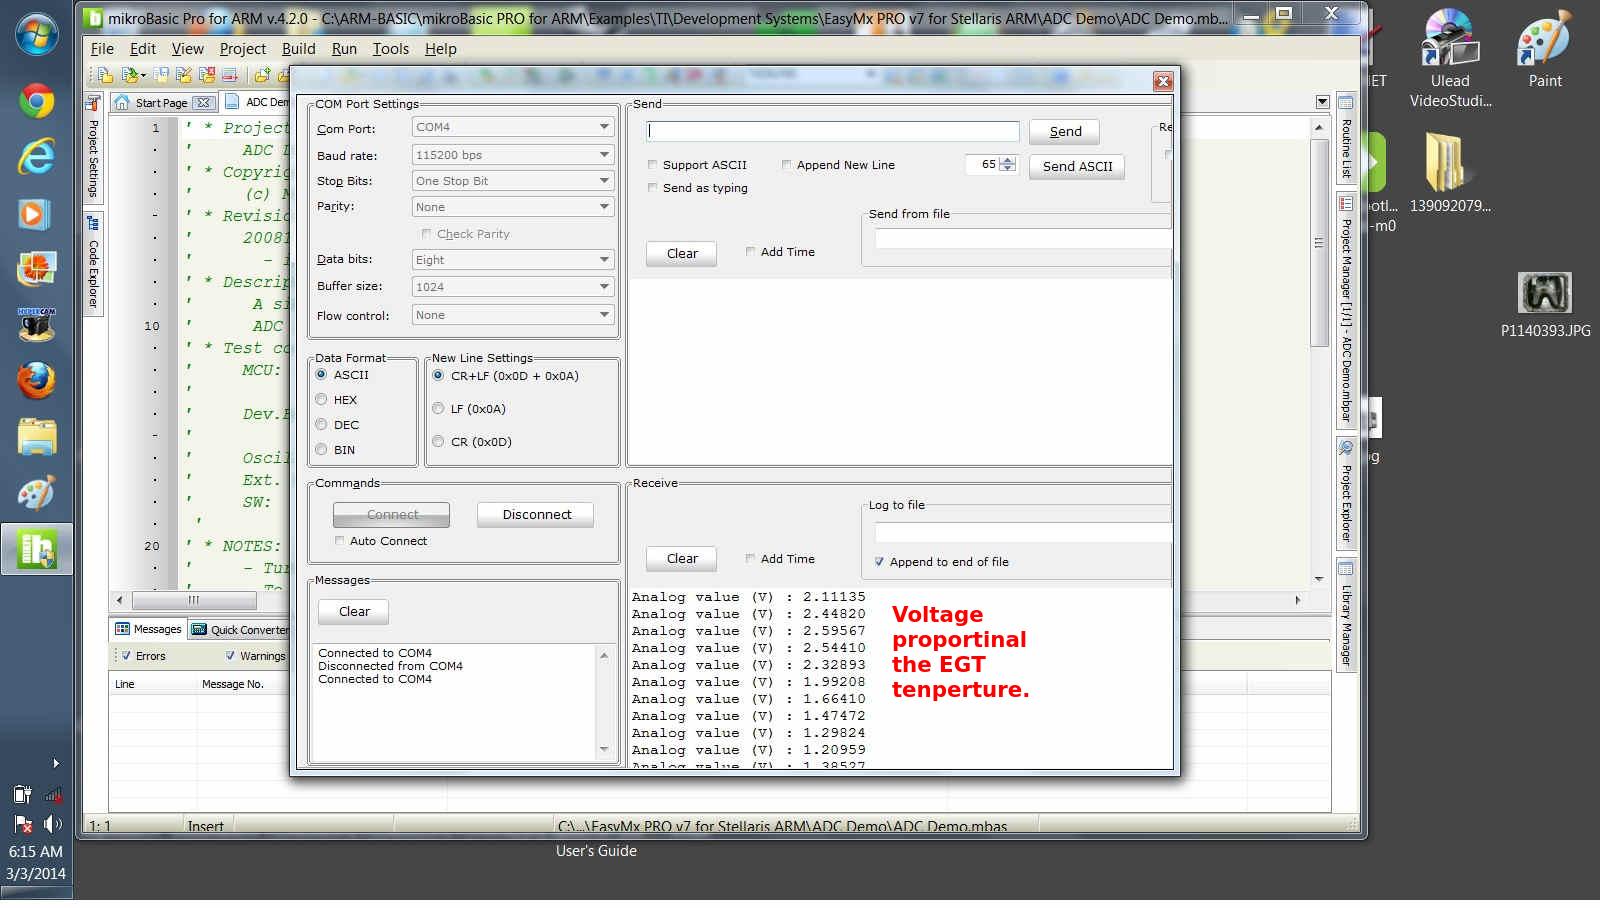Click the Edit Project toolbar icon
1600x908 pixels.
pos(183,75)
